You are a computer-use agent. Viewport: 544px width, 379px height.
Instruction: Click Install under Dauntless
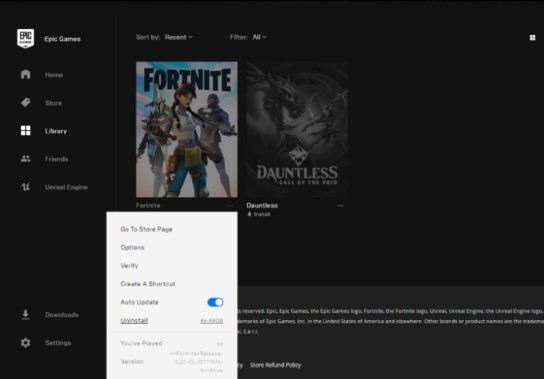(x=262, y=214)
